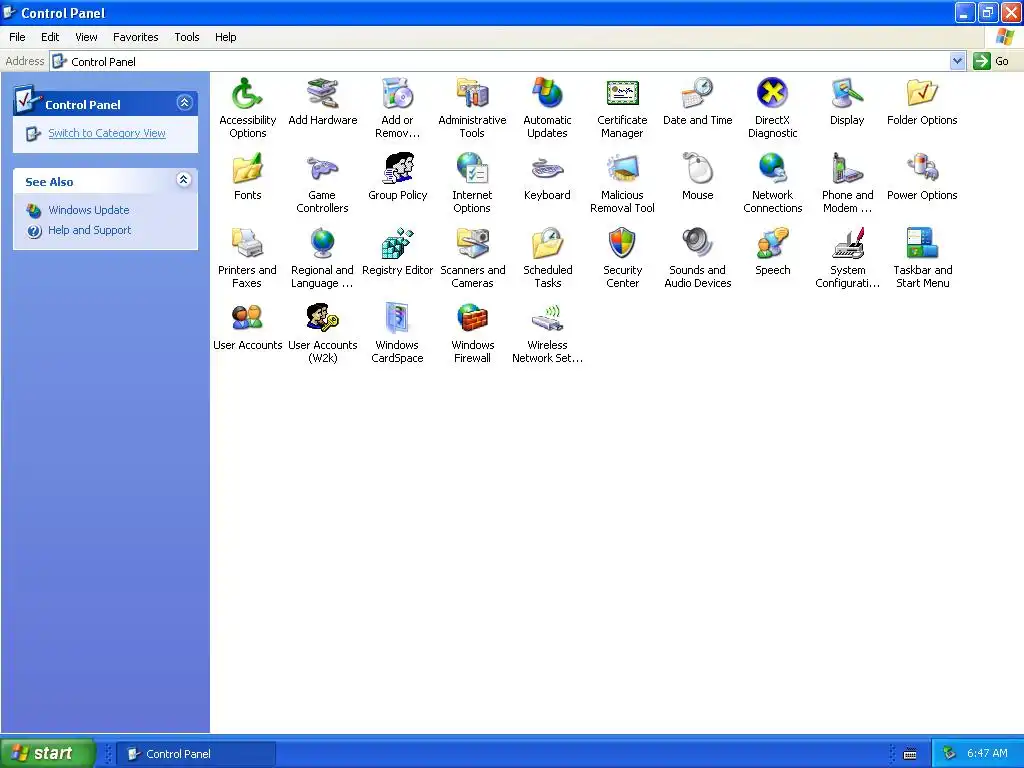
Task: Open Automatic Updates icon
Action: (x=547, y=93)
